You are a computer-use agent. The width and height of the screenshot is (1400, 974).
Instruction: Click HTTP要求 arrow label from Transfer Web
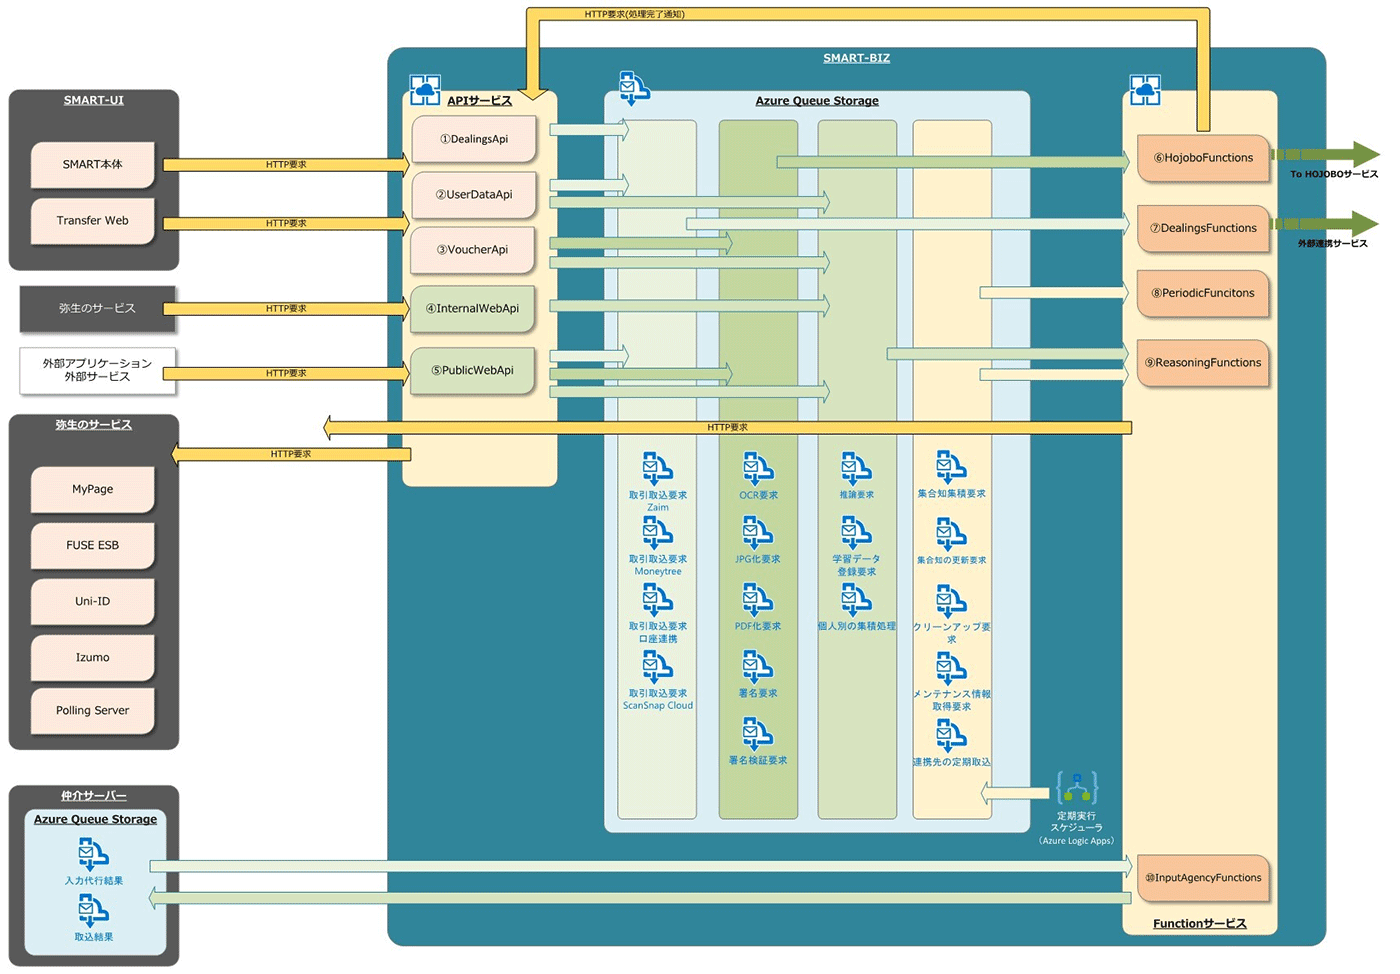286,223
